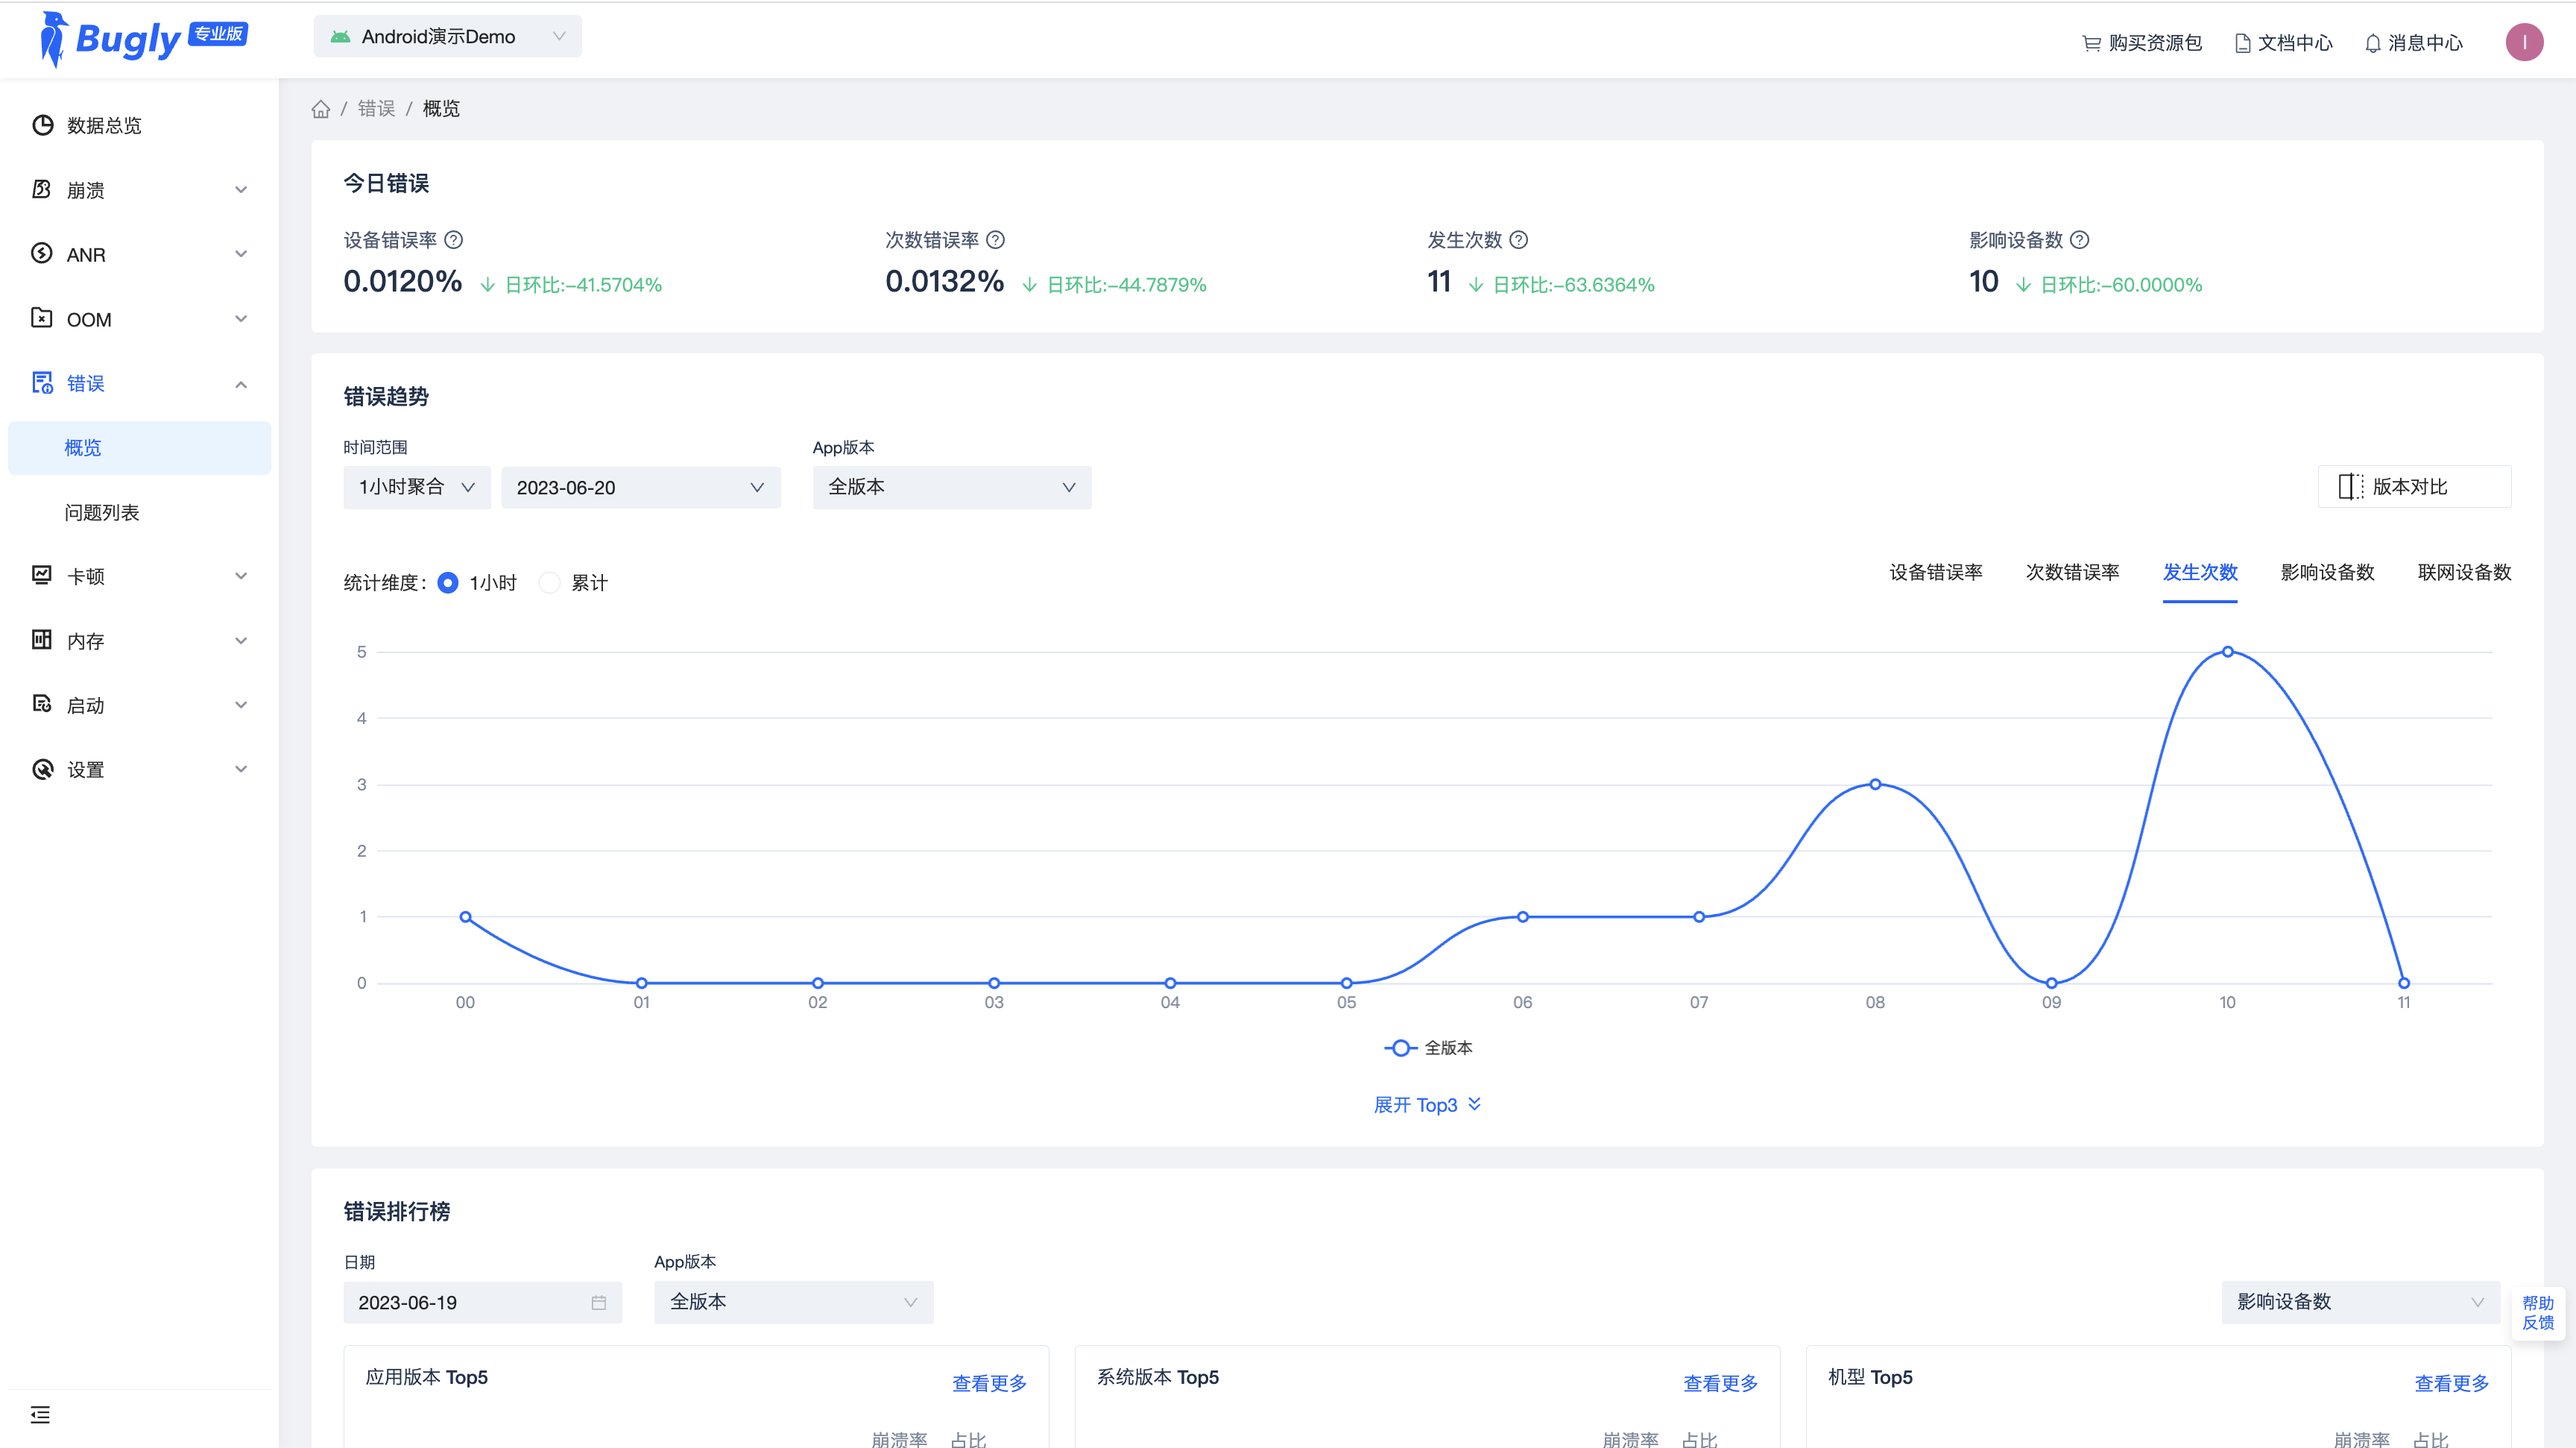Click the ANR sidebar icon
Viewport: 2576px width, 1448px height.
42,254
